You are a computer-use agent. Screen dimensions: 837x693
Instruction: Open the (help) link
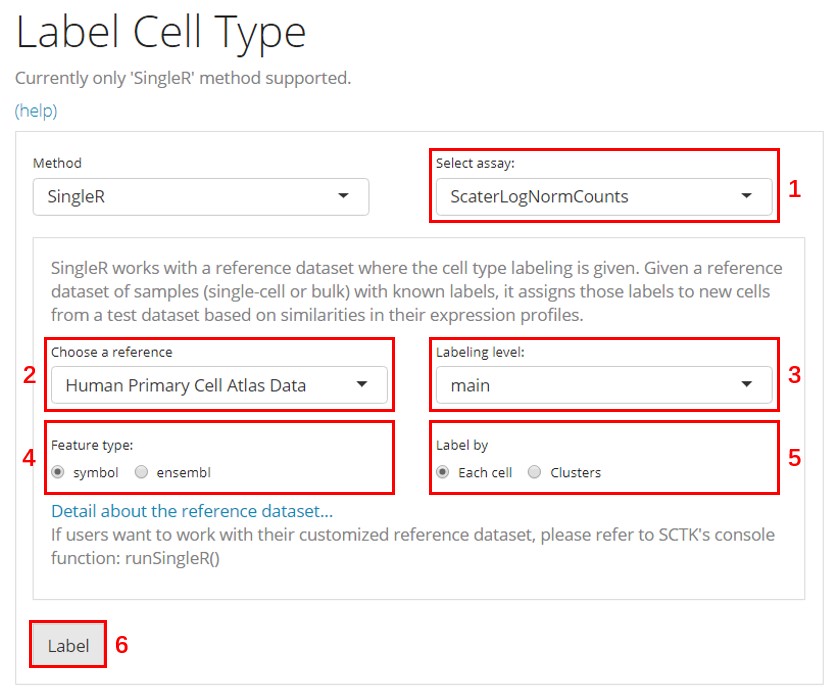[36, 111]
